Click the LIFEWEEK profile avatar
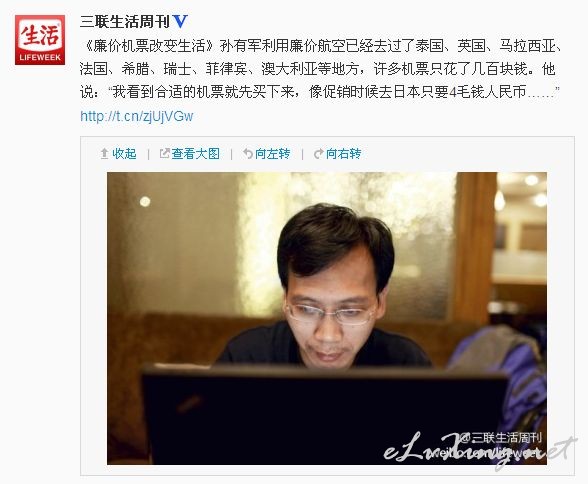This screenshot has width=588, height=484. [x=40, y=40]
